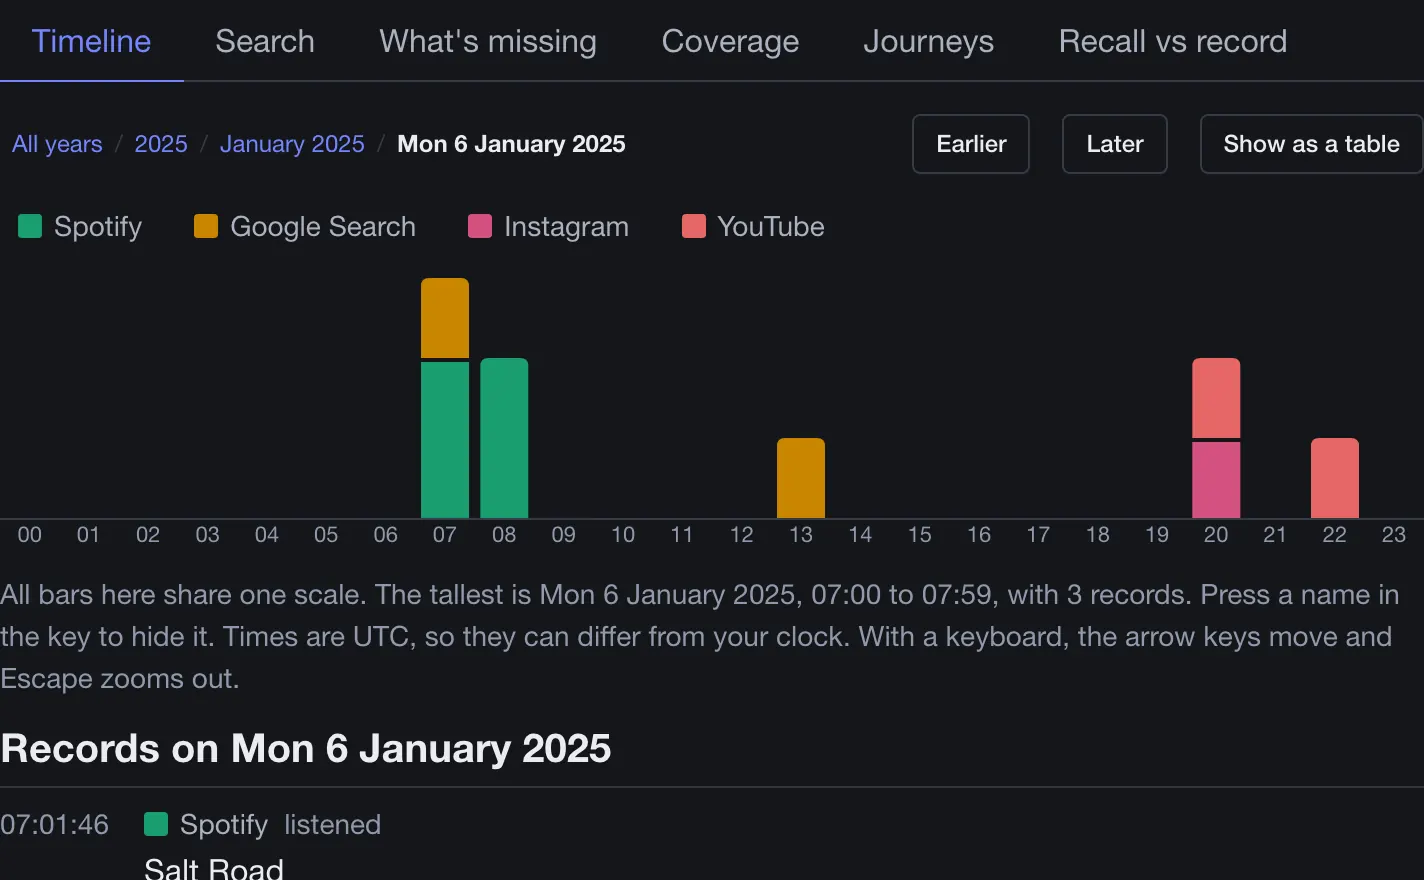The width and height of the screenshot is (1424, 880).
Task: Open the January 2025 breadcrumb link
Action: [292, 144]
